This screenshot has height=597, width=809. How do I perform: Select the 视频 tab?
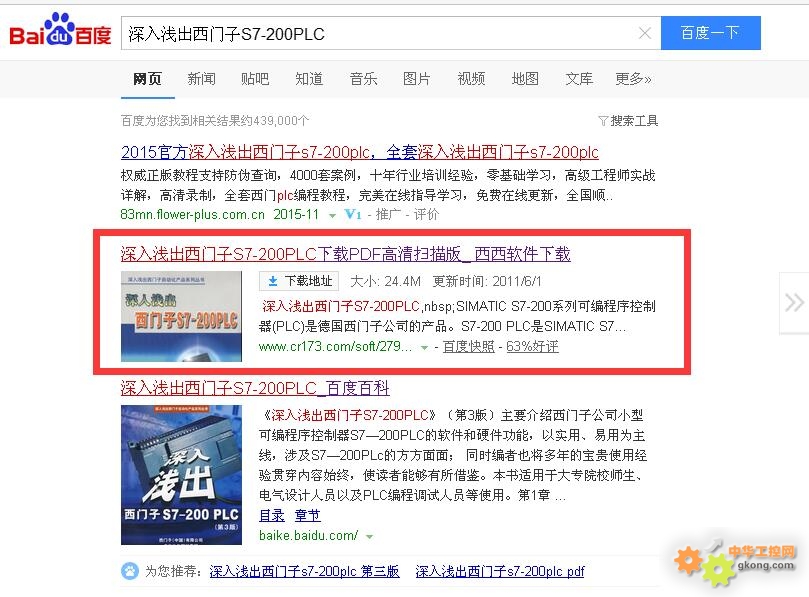point(472,79)
